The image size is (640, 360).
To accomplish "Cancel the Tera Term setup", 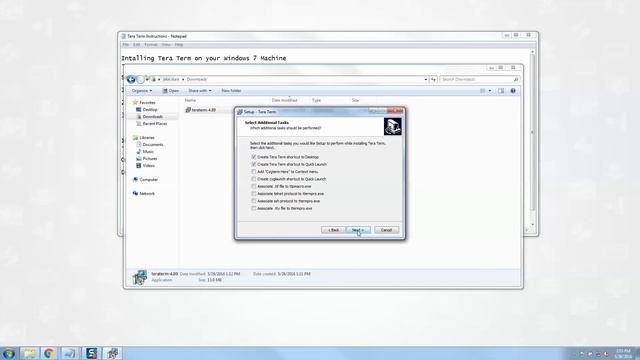I will click(x=387, y=230).
